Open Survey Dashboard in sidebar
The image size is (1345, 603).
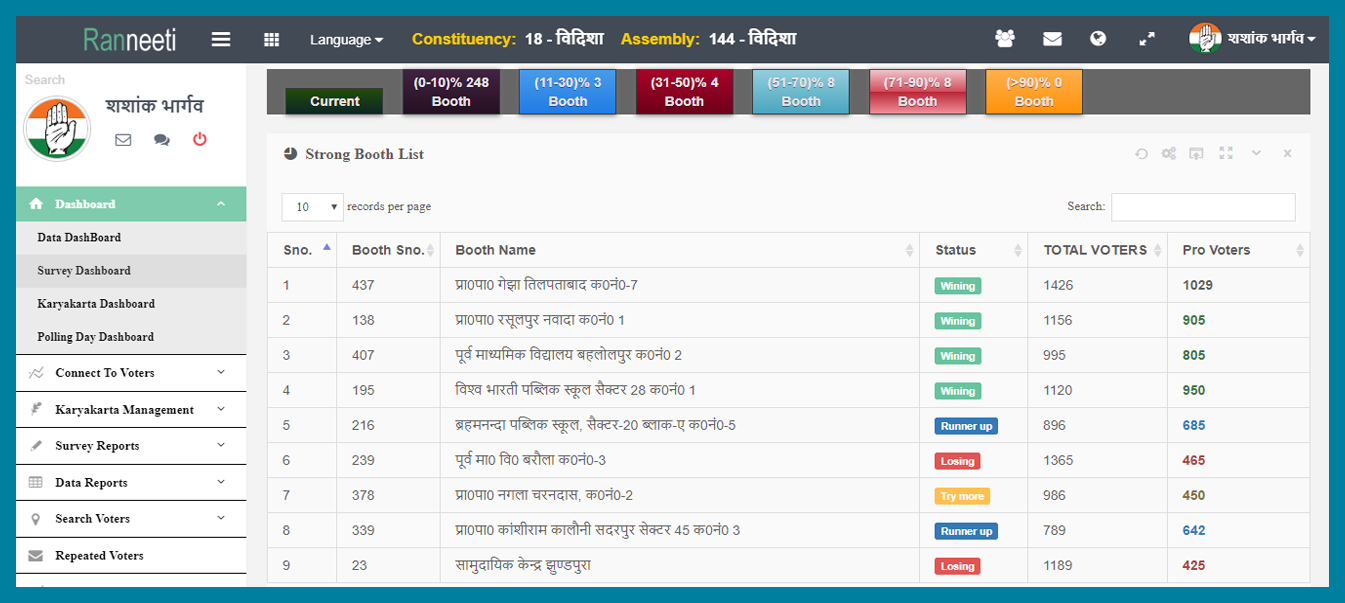[x=84, y=271]
